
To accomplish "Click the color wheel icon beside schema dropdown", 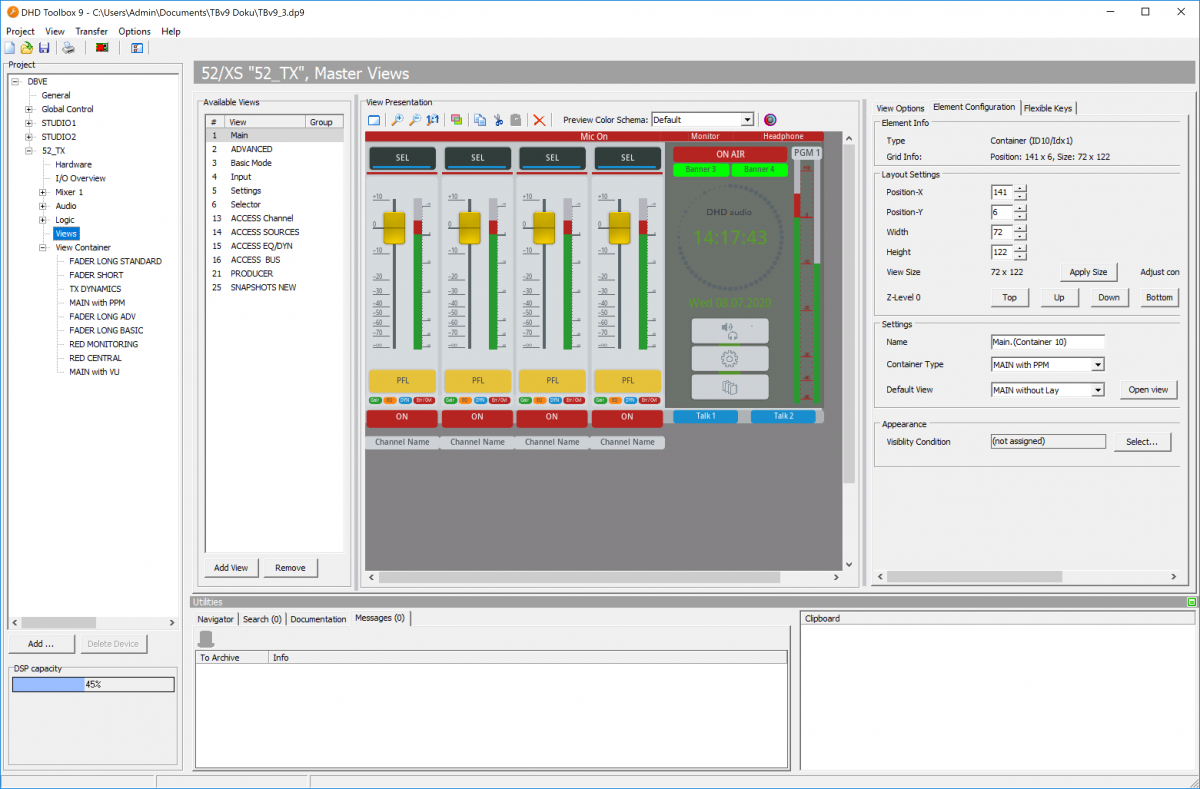I will 770,120.
